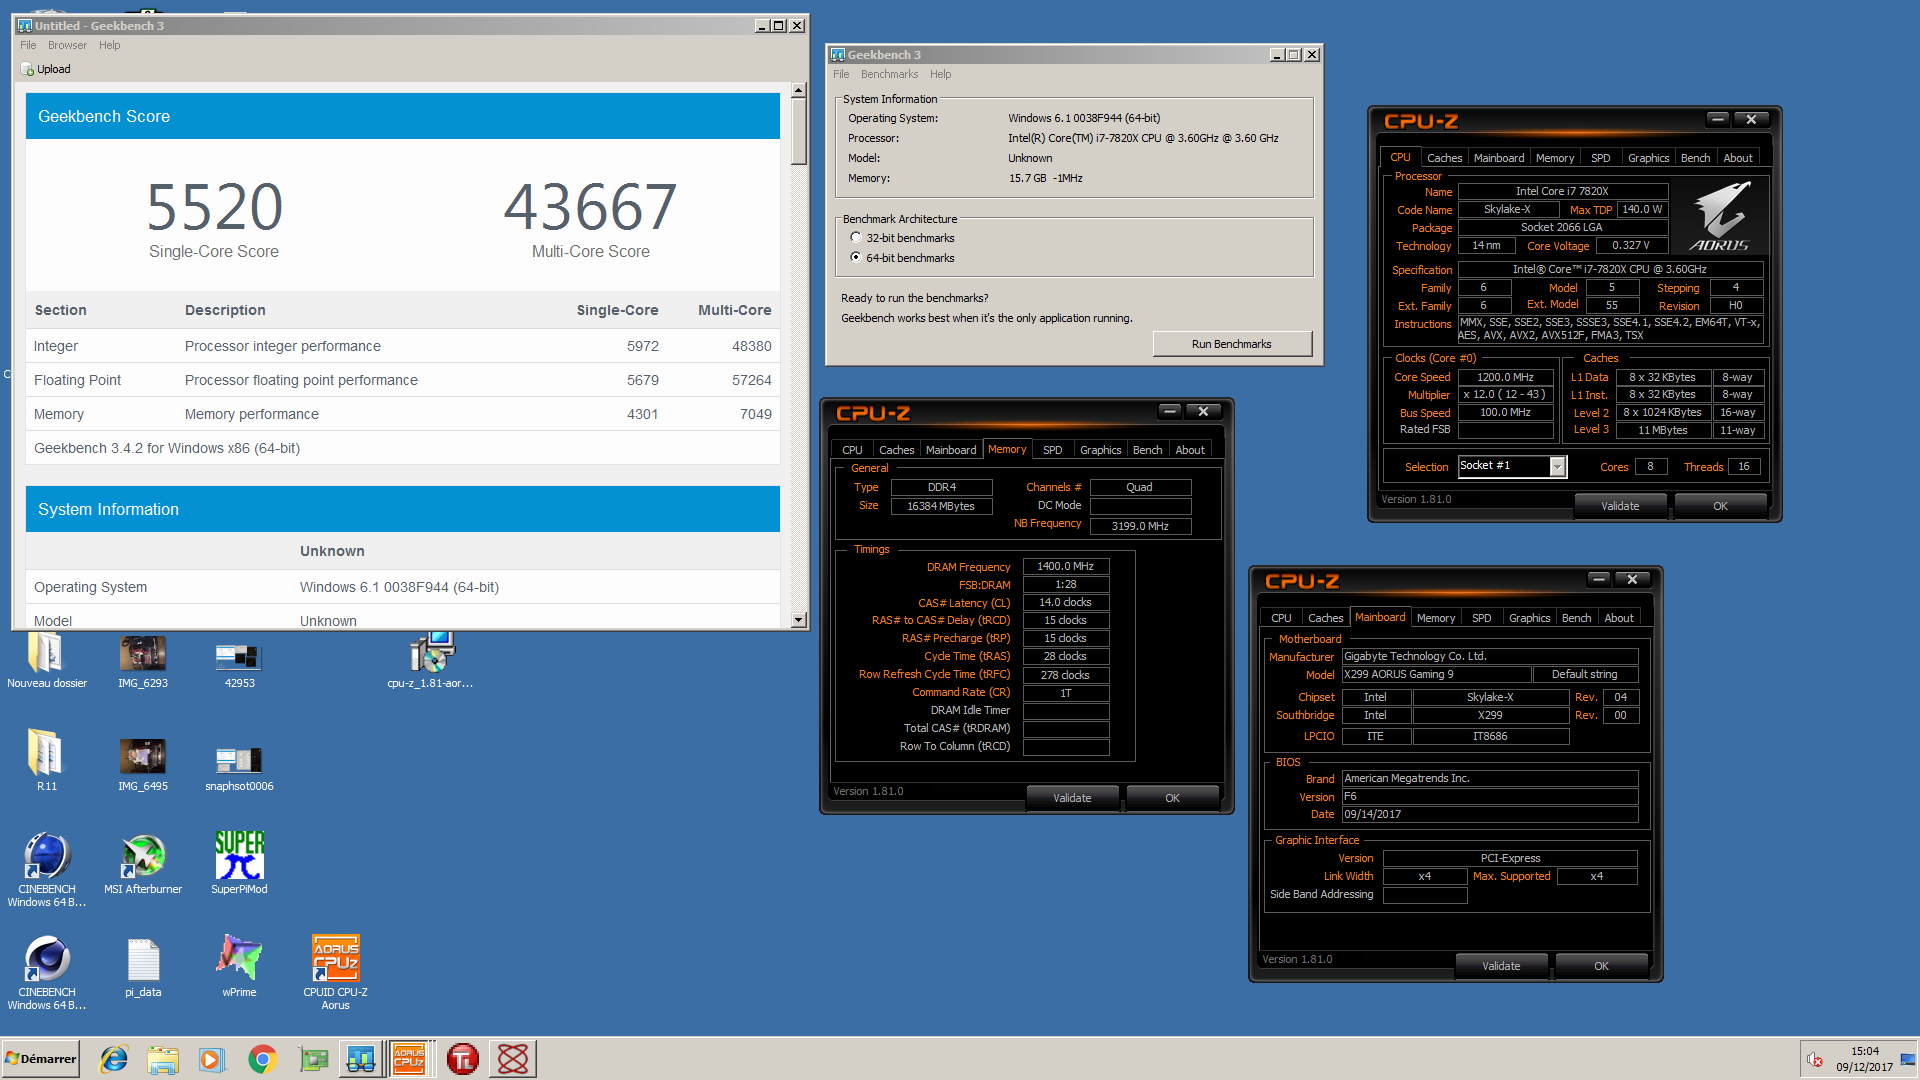Open the Démarrer start button
This screenshot has height=1080, width=1920.
[x=40, y=1059]
